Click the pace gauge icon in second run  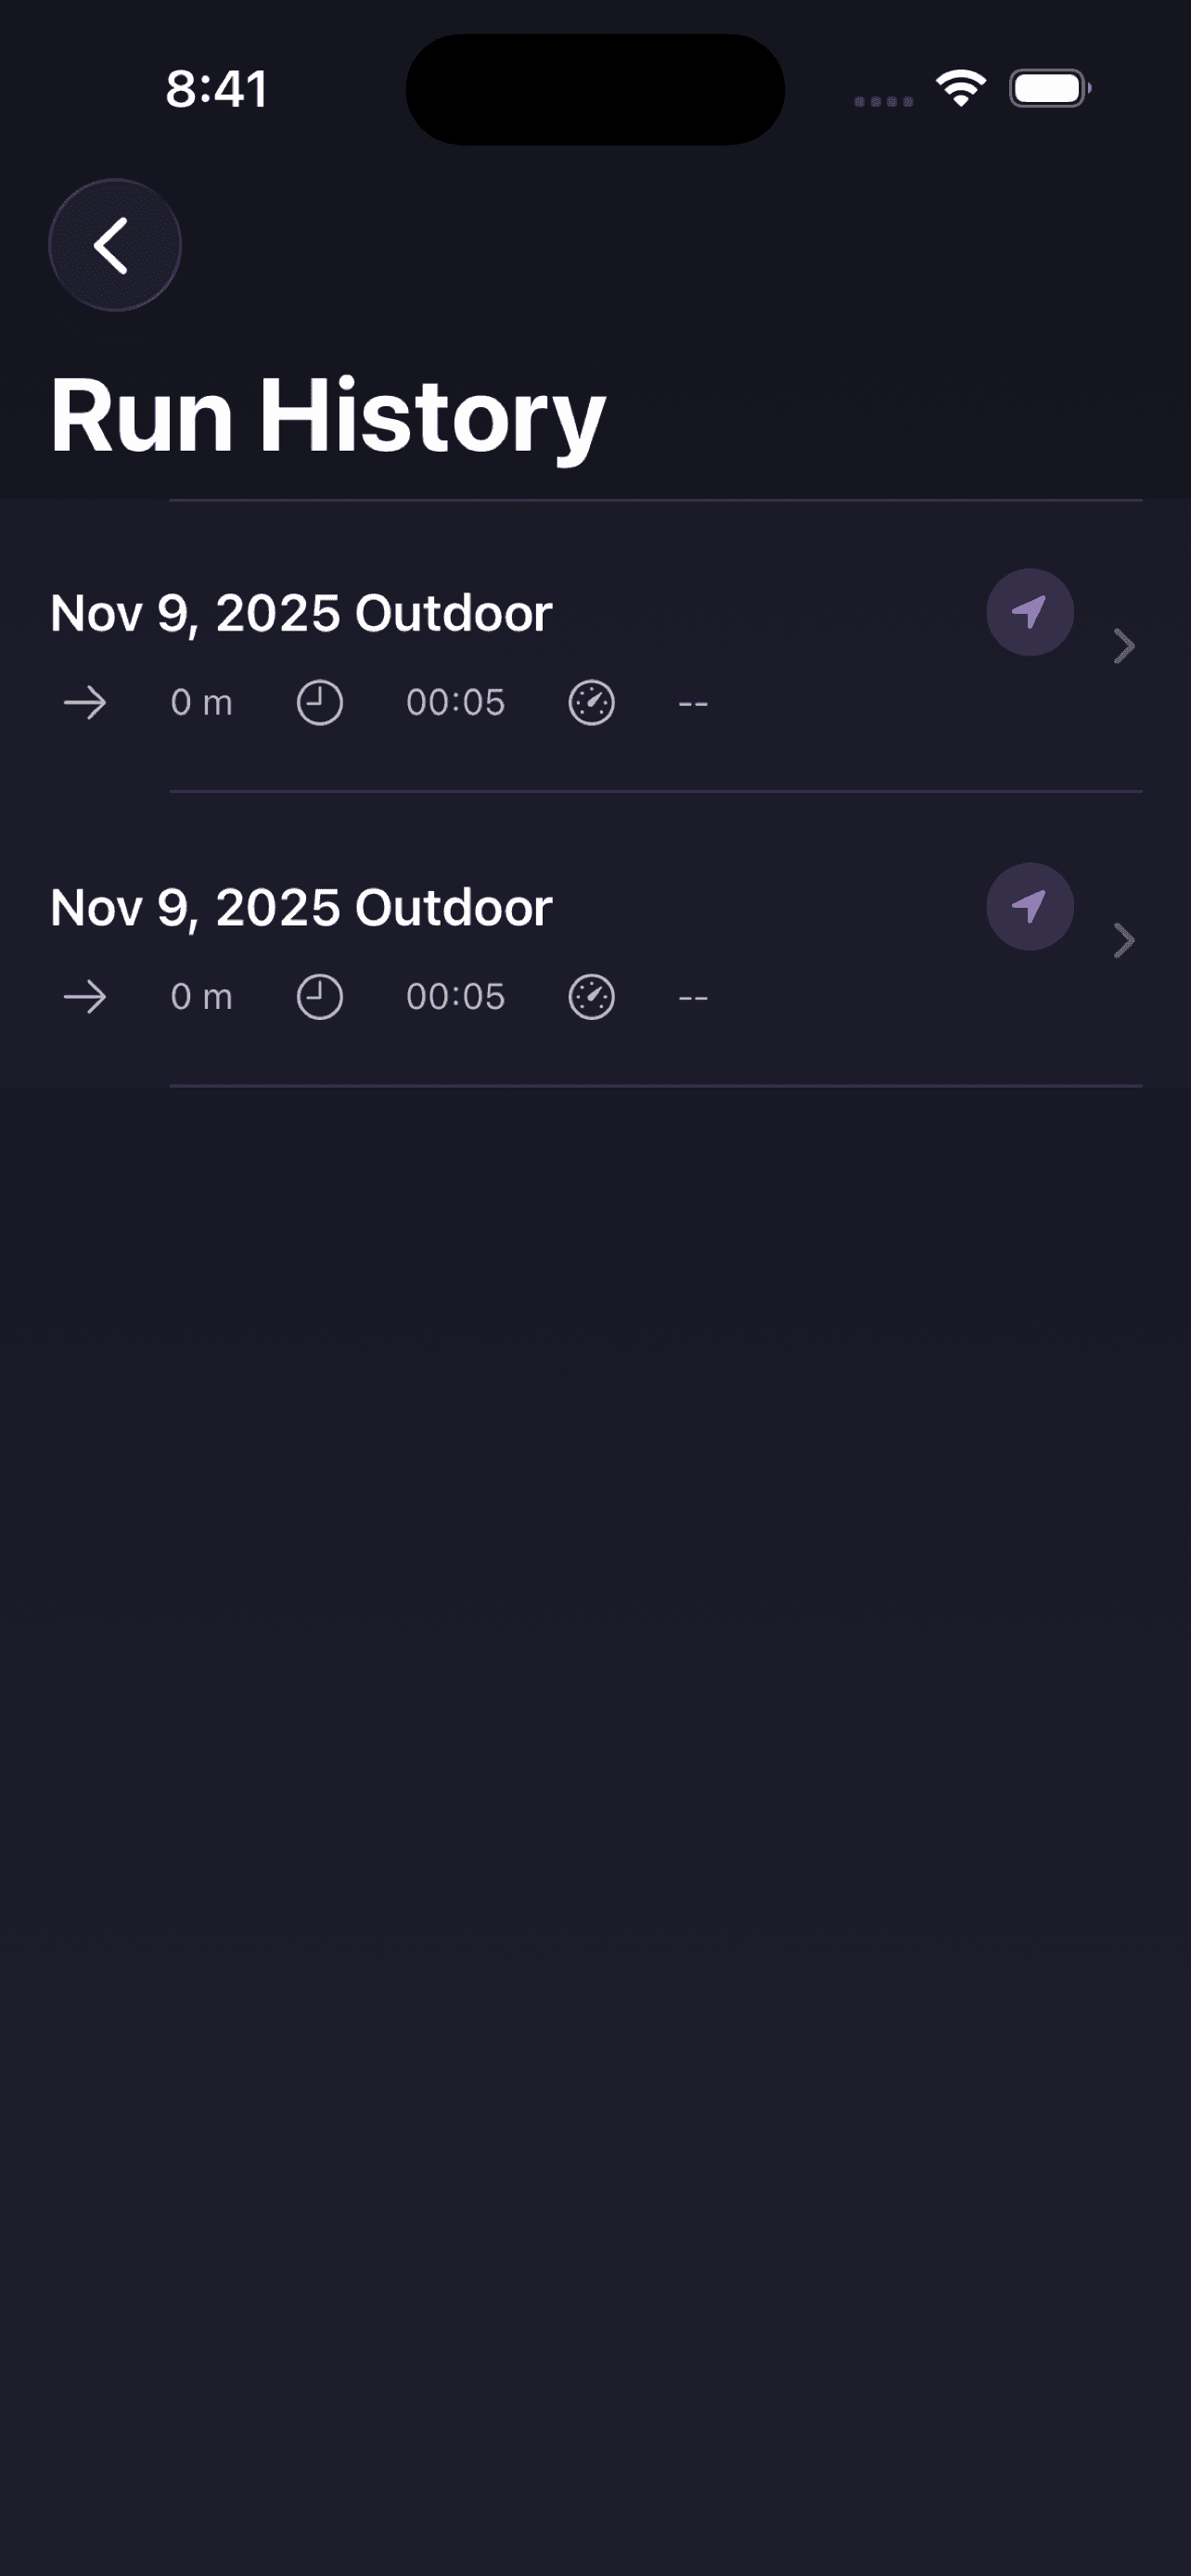591,997
